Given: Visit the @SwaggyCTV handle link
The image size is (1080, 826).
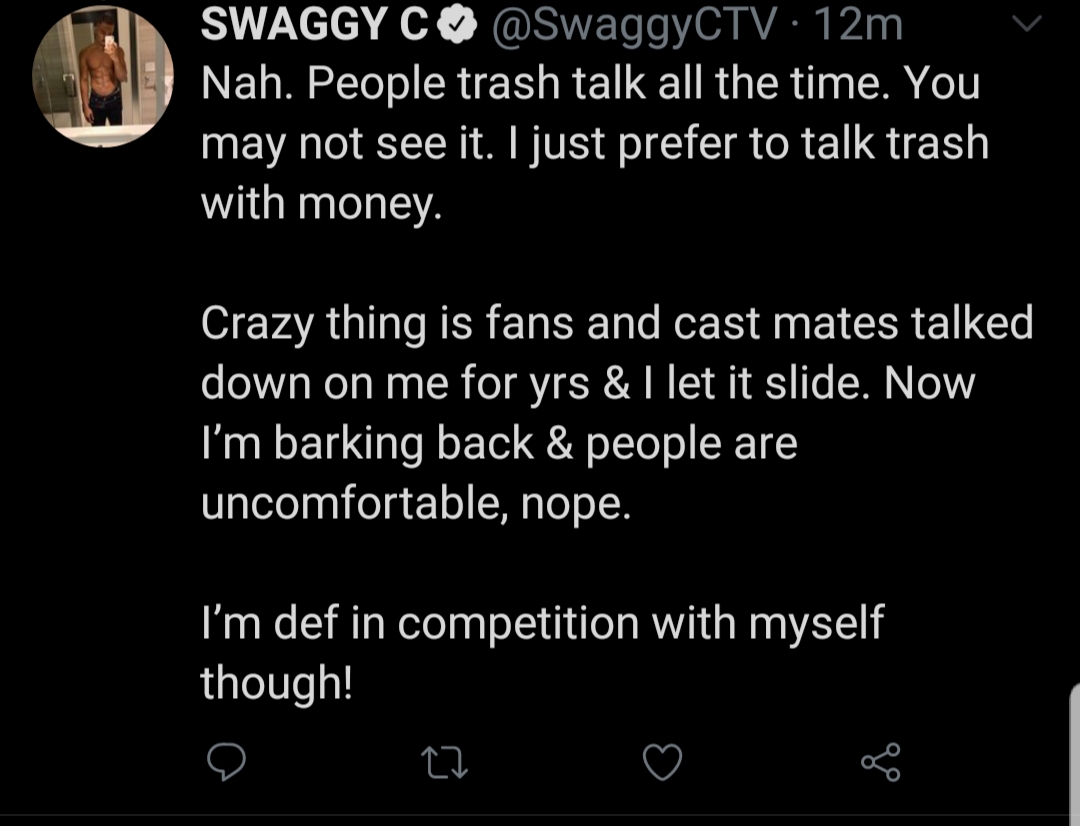Looking at the screenshot, I should click(634, 25).
